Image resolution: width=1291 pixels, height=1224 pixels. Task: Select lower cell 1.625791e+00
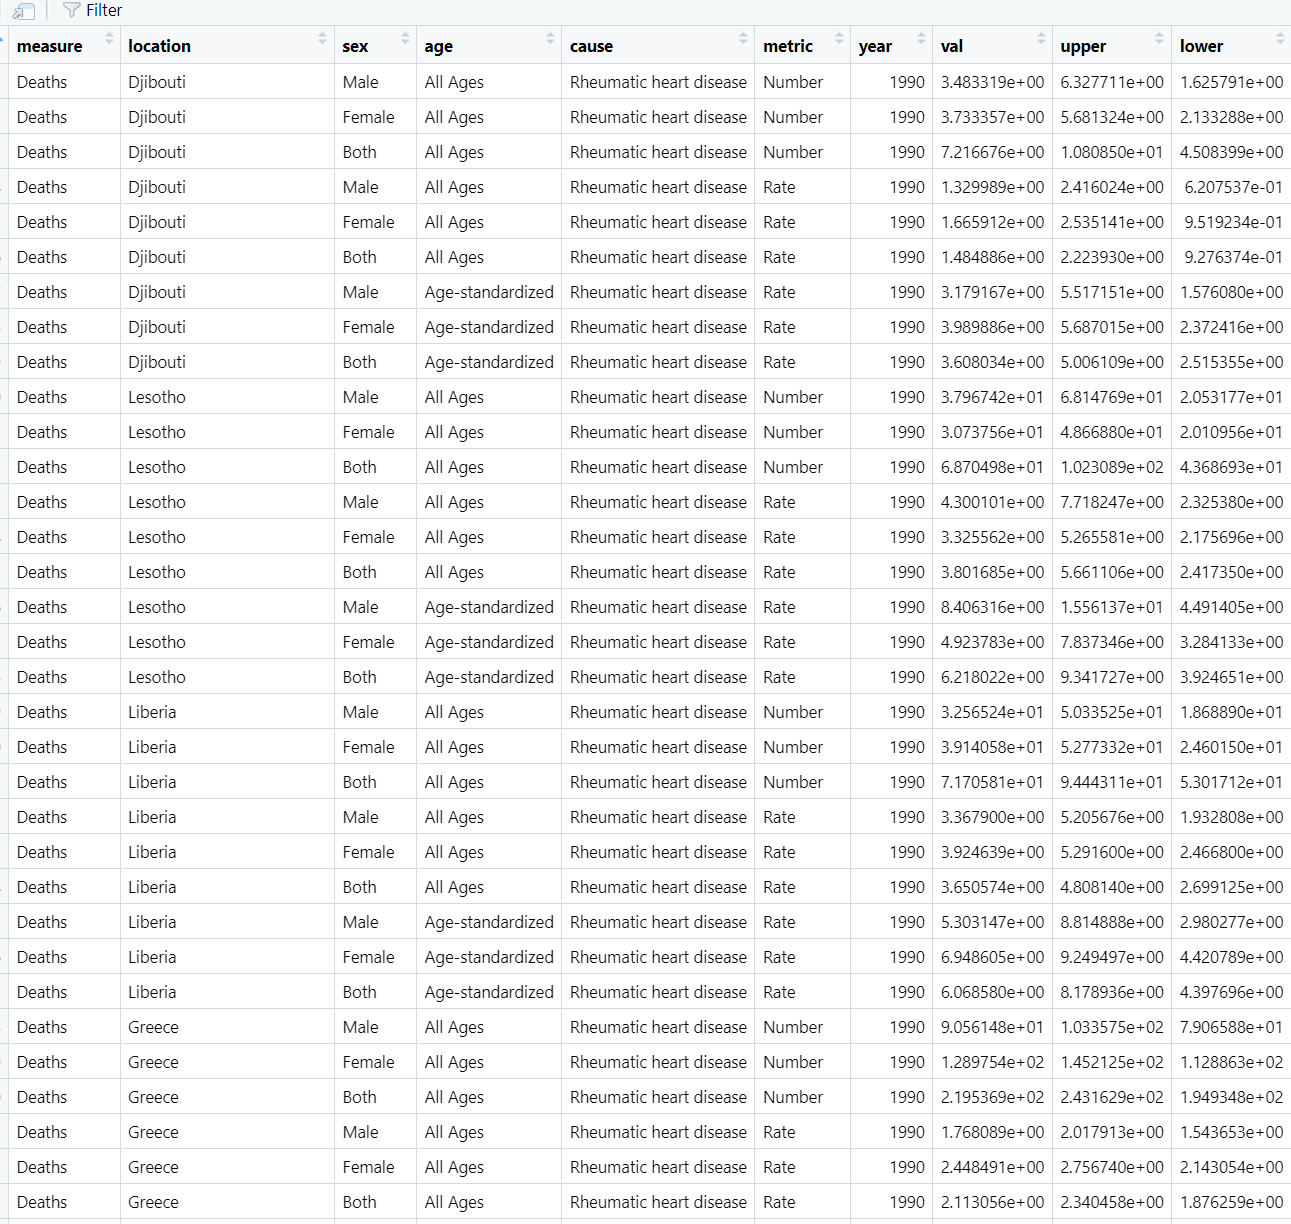(1231, 82)
